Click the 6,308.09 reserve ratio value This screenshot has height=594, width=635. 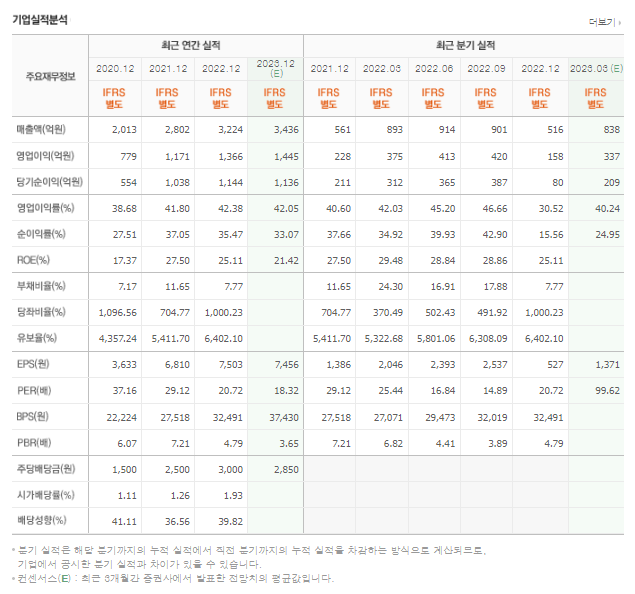point(488,339)
